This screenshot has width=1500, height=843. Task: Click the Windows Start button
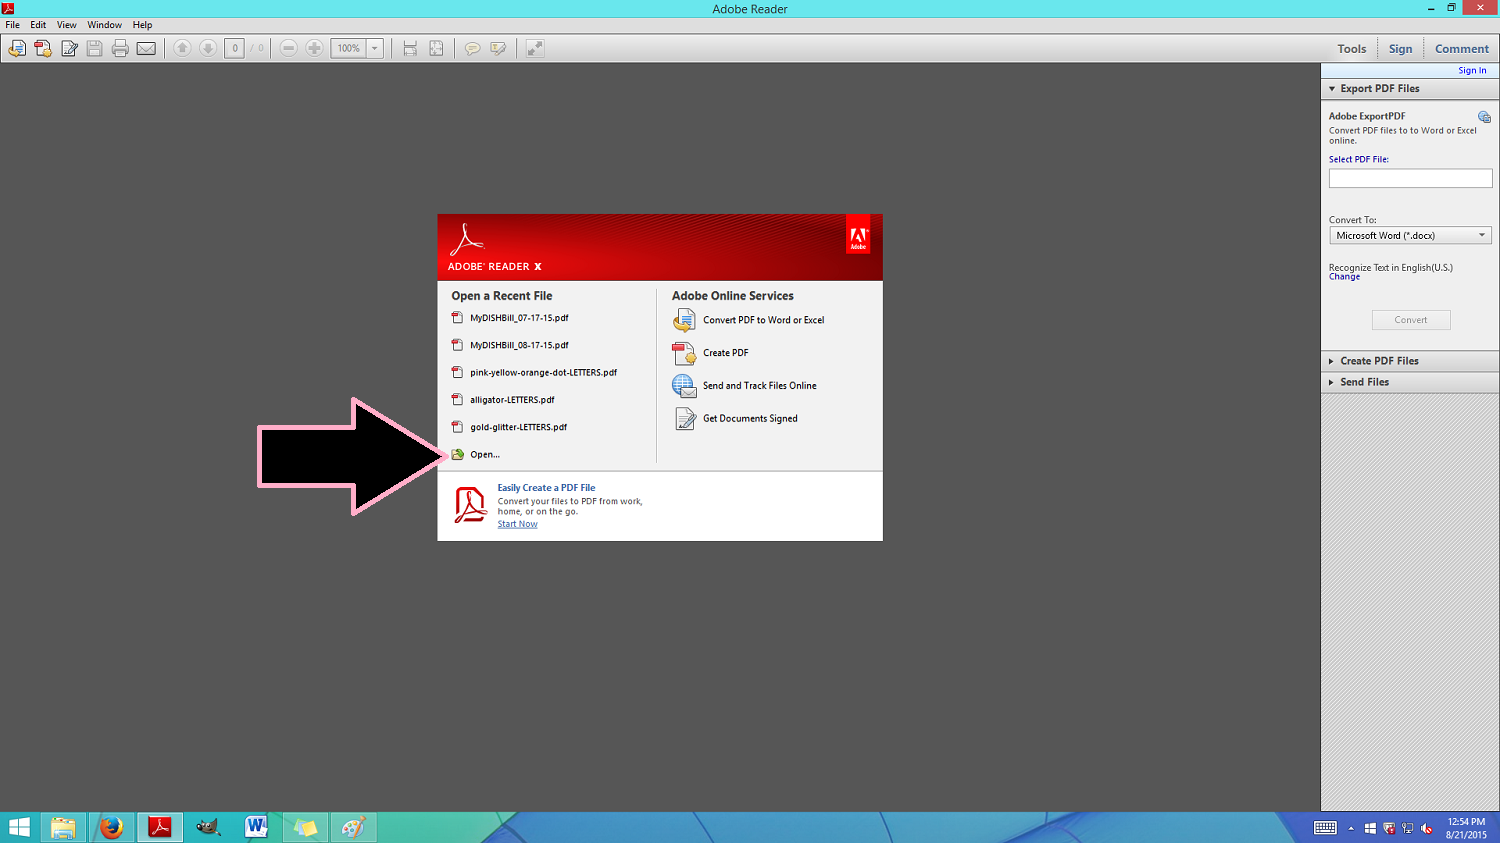(19, 827)
